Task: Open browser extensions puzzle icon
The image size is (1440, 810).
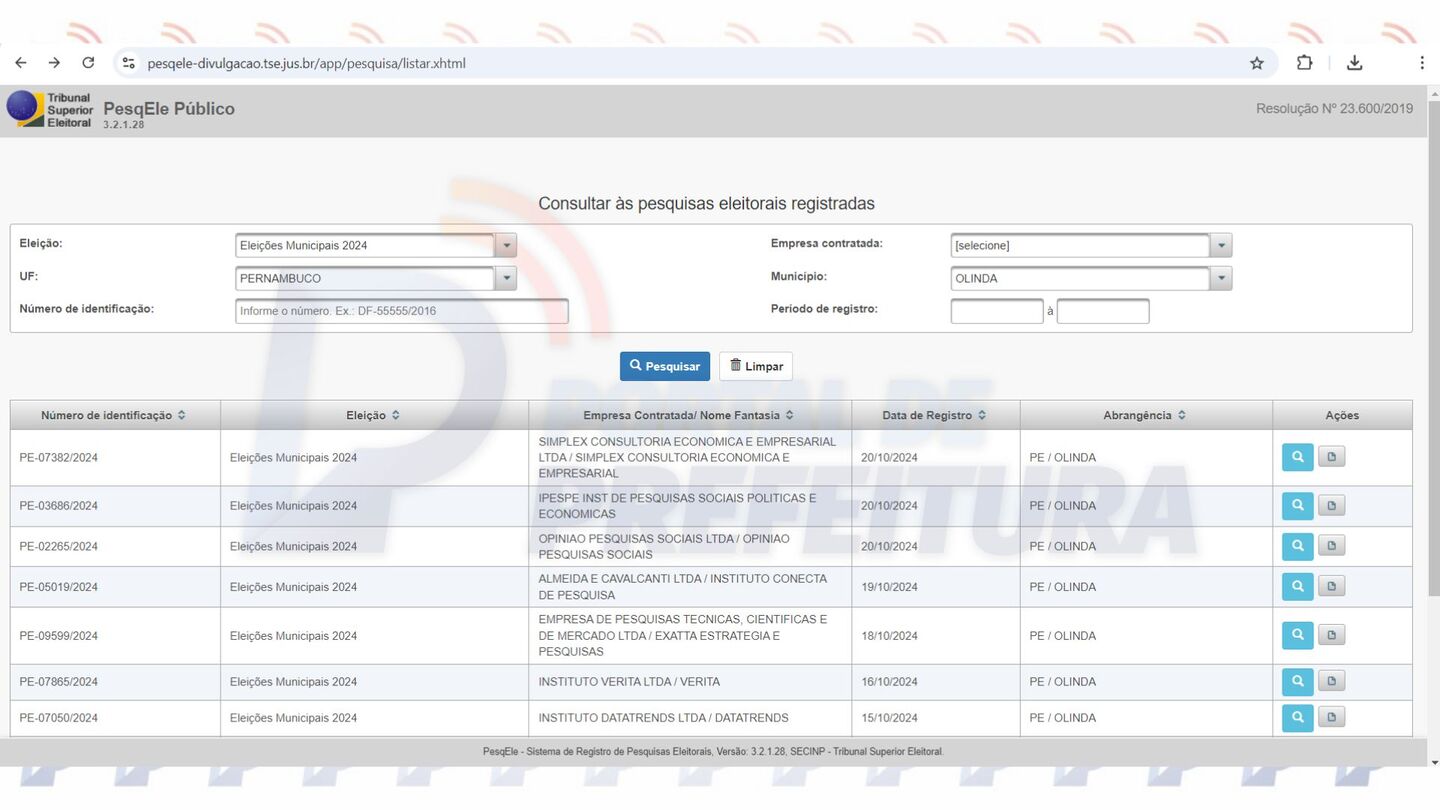Action: [1304, 63]
